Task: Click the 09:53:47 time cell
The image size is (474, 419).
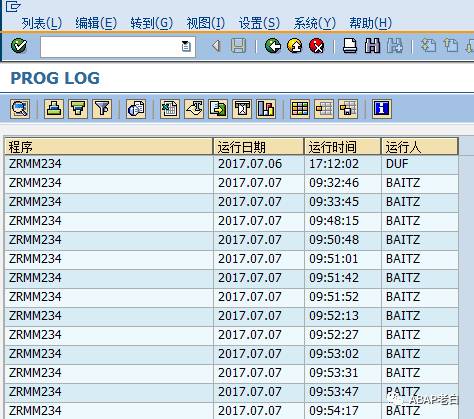Action: coord(342,392)
